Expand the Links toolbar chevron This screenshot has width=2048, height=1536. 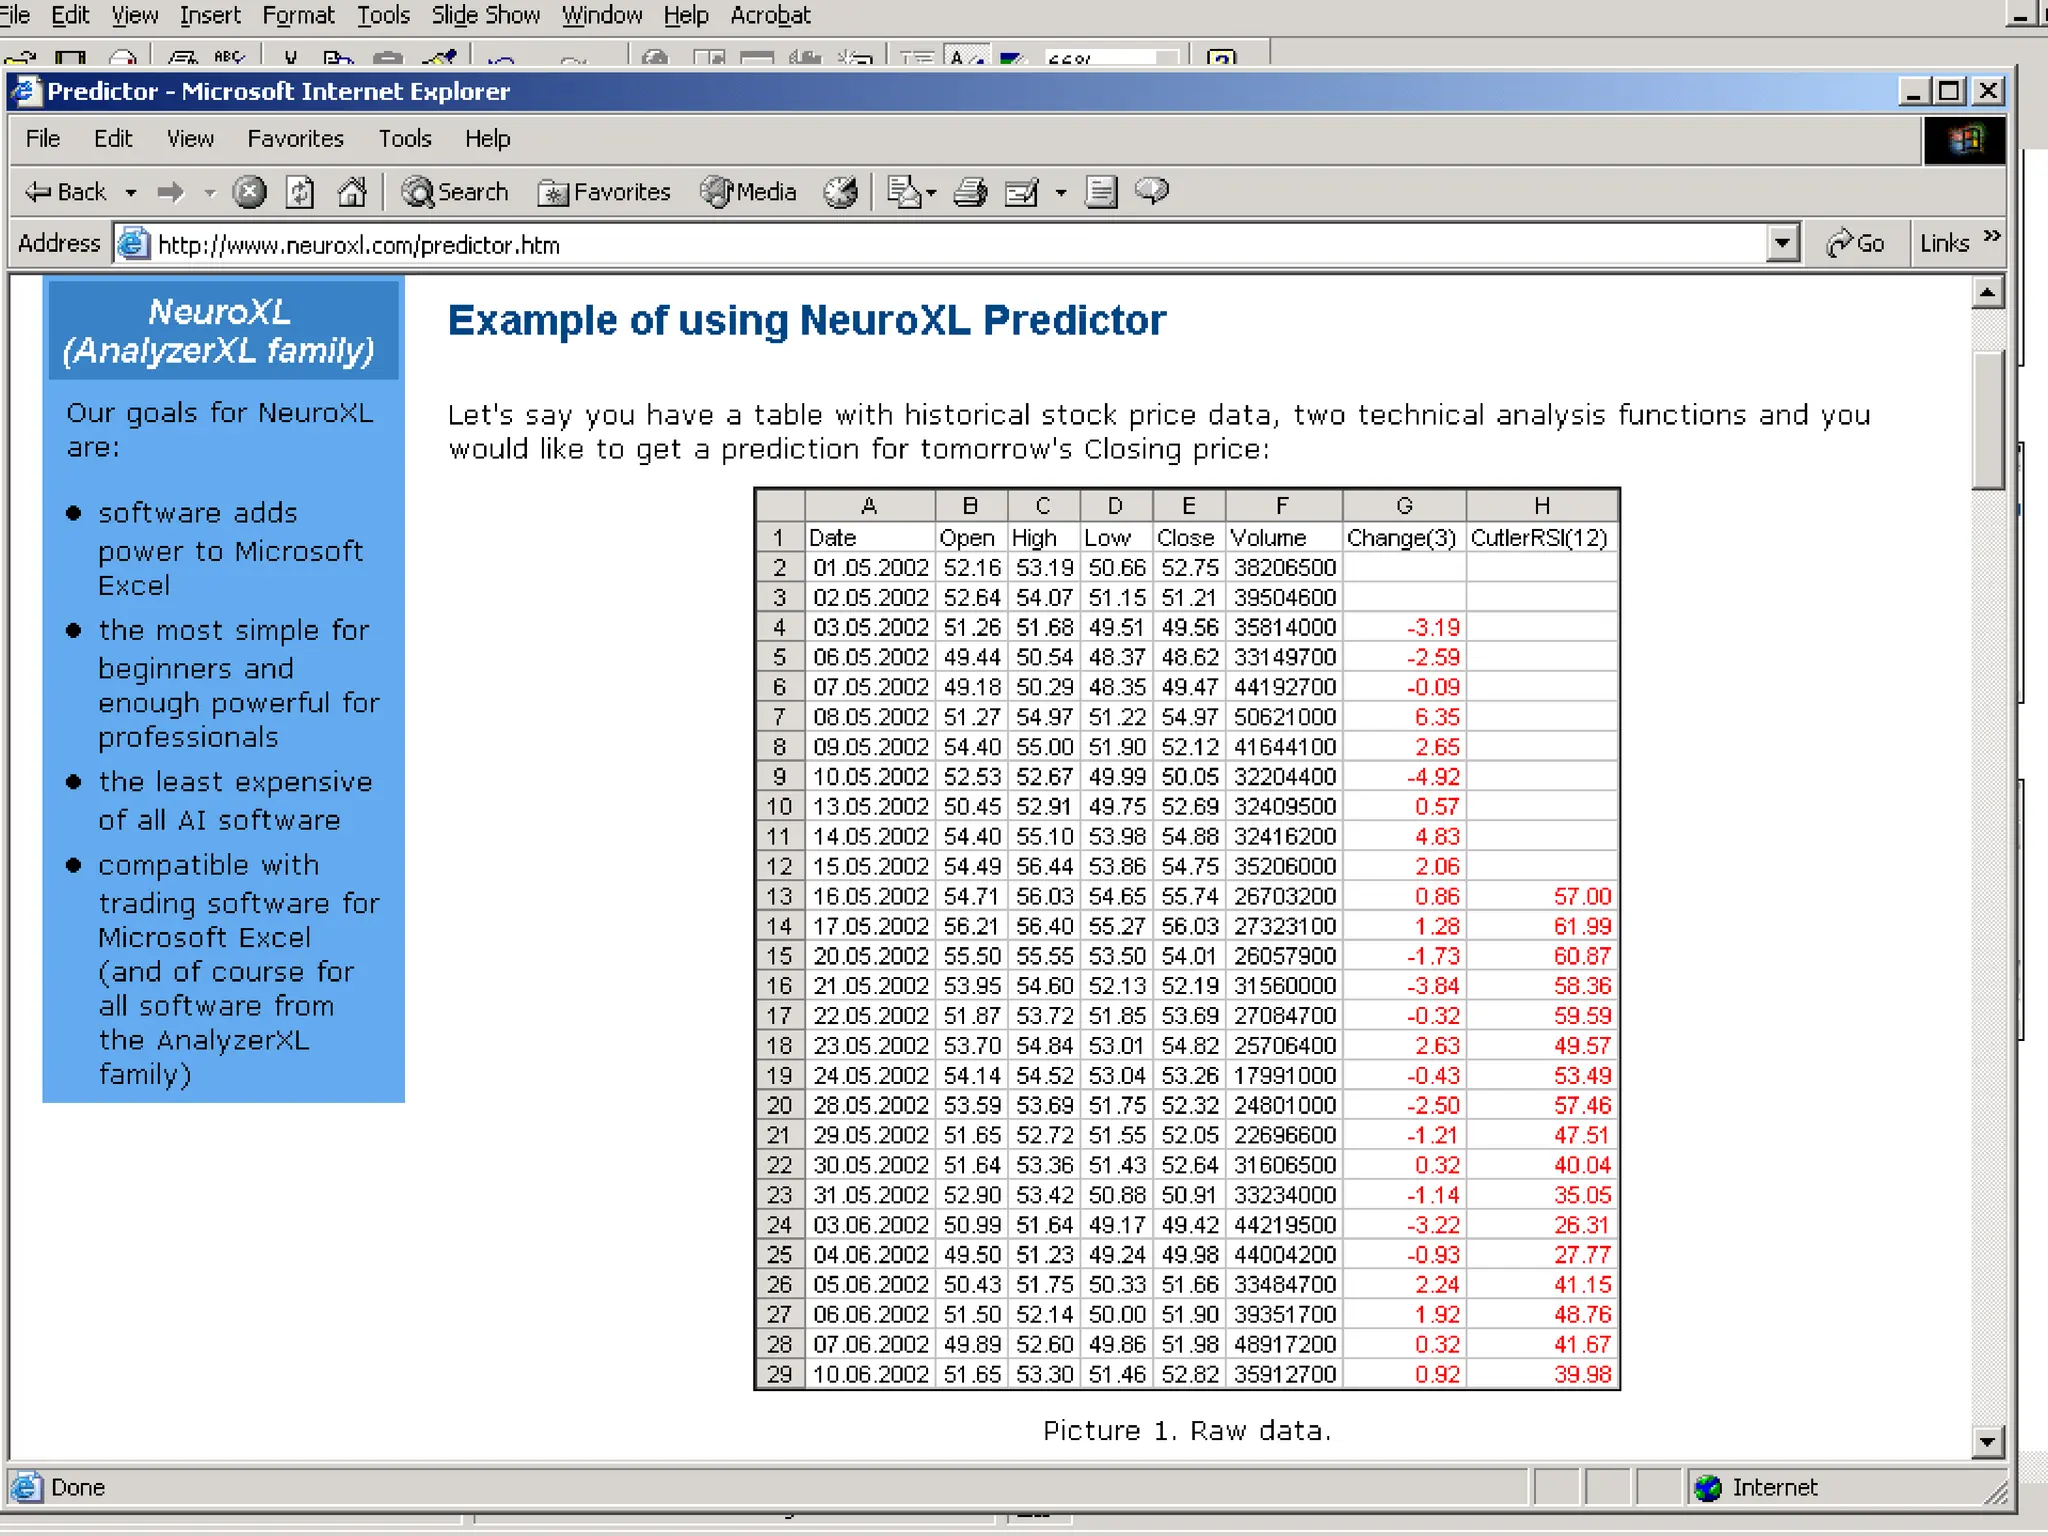click(x=1991, y=237)
